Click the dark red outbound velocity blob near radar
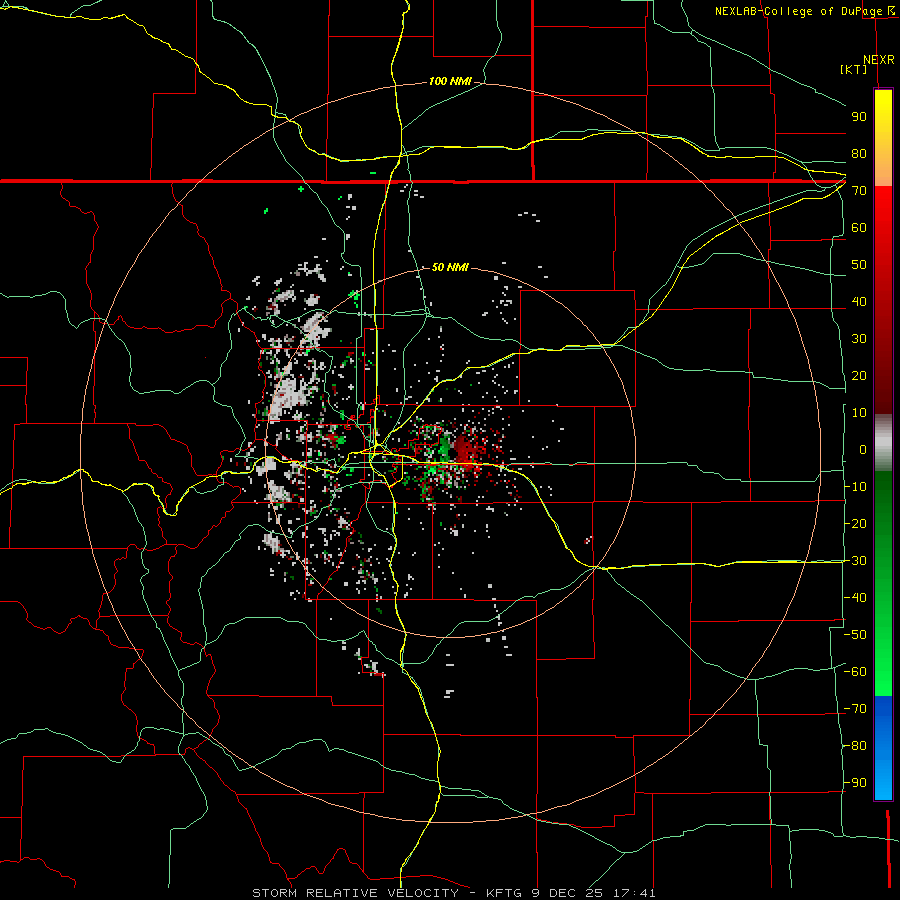Image resolution: width=900 pixels, height=900 pixels. (x=464, y=448)
